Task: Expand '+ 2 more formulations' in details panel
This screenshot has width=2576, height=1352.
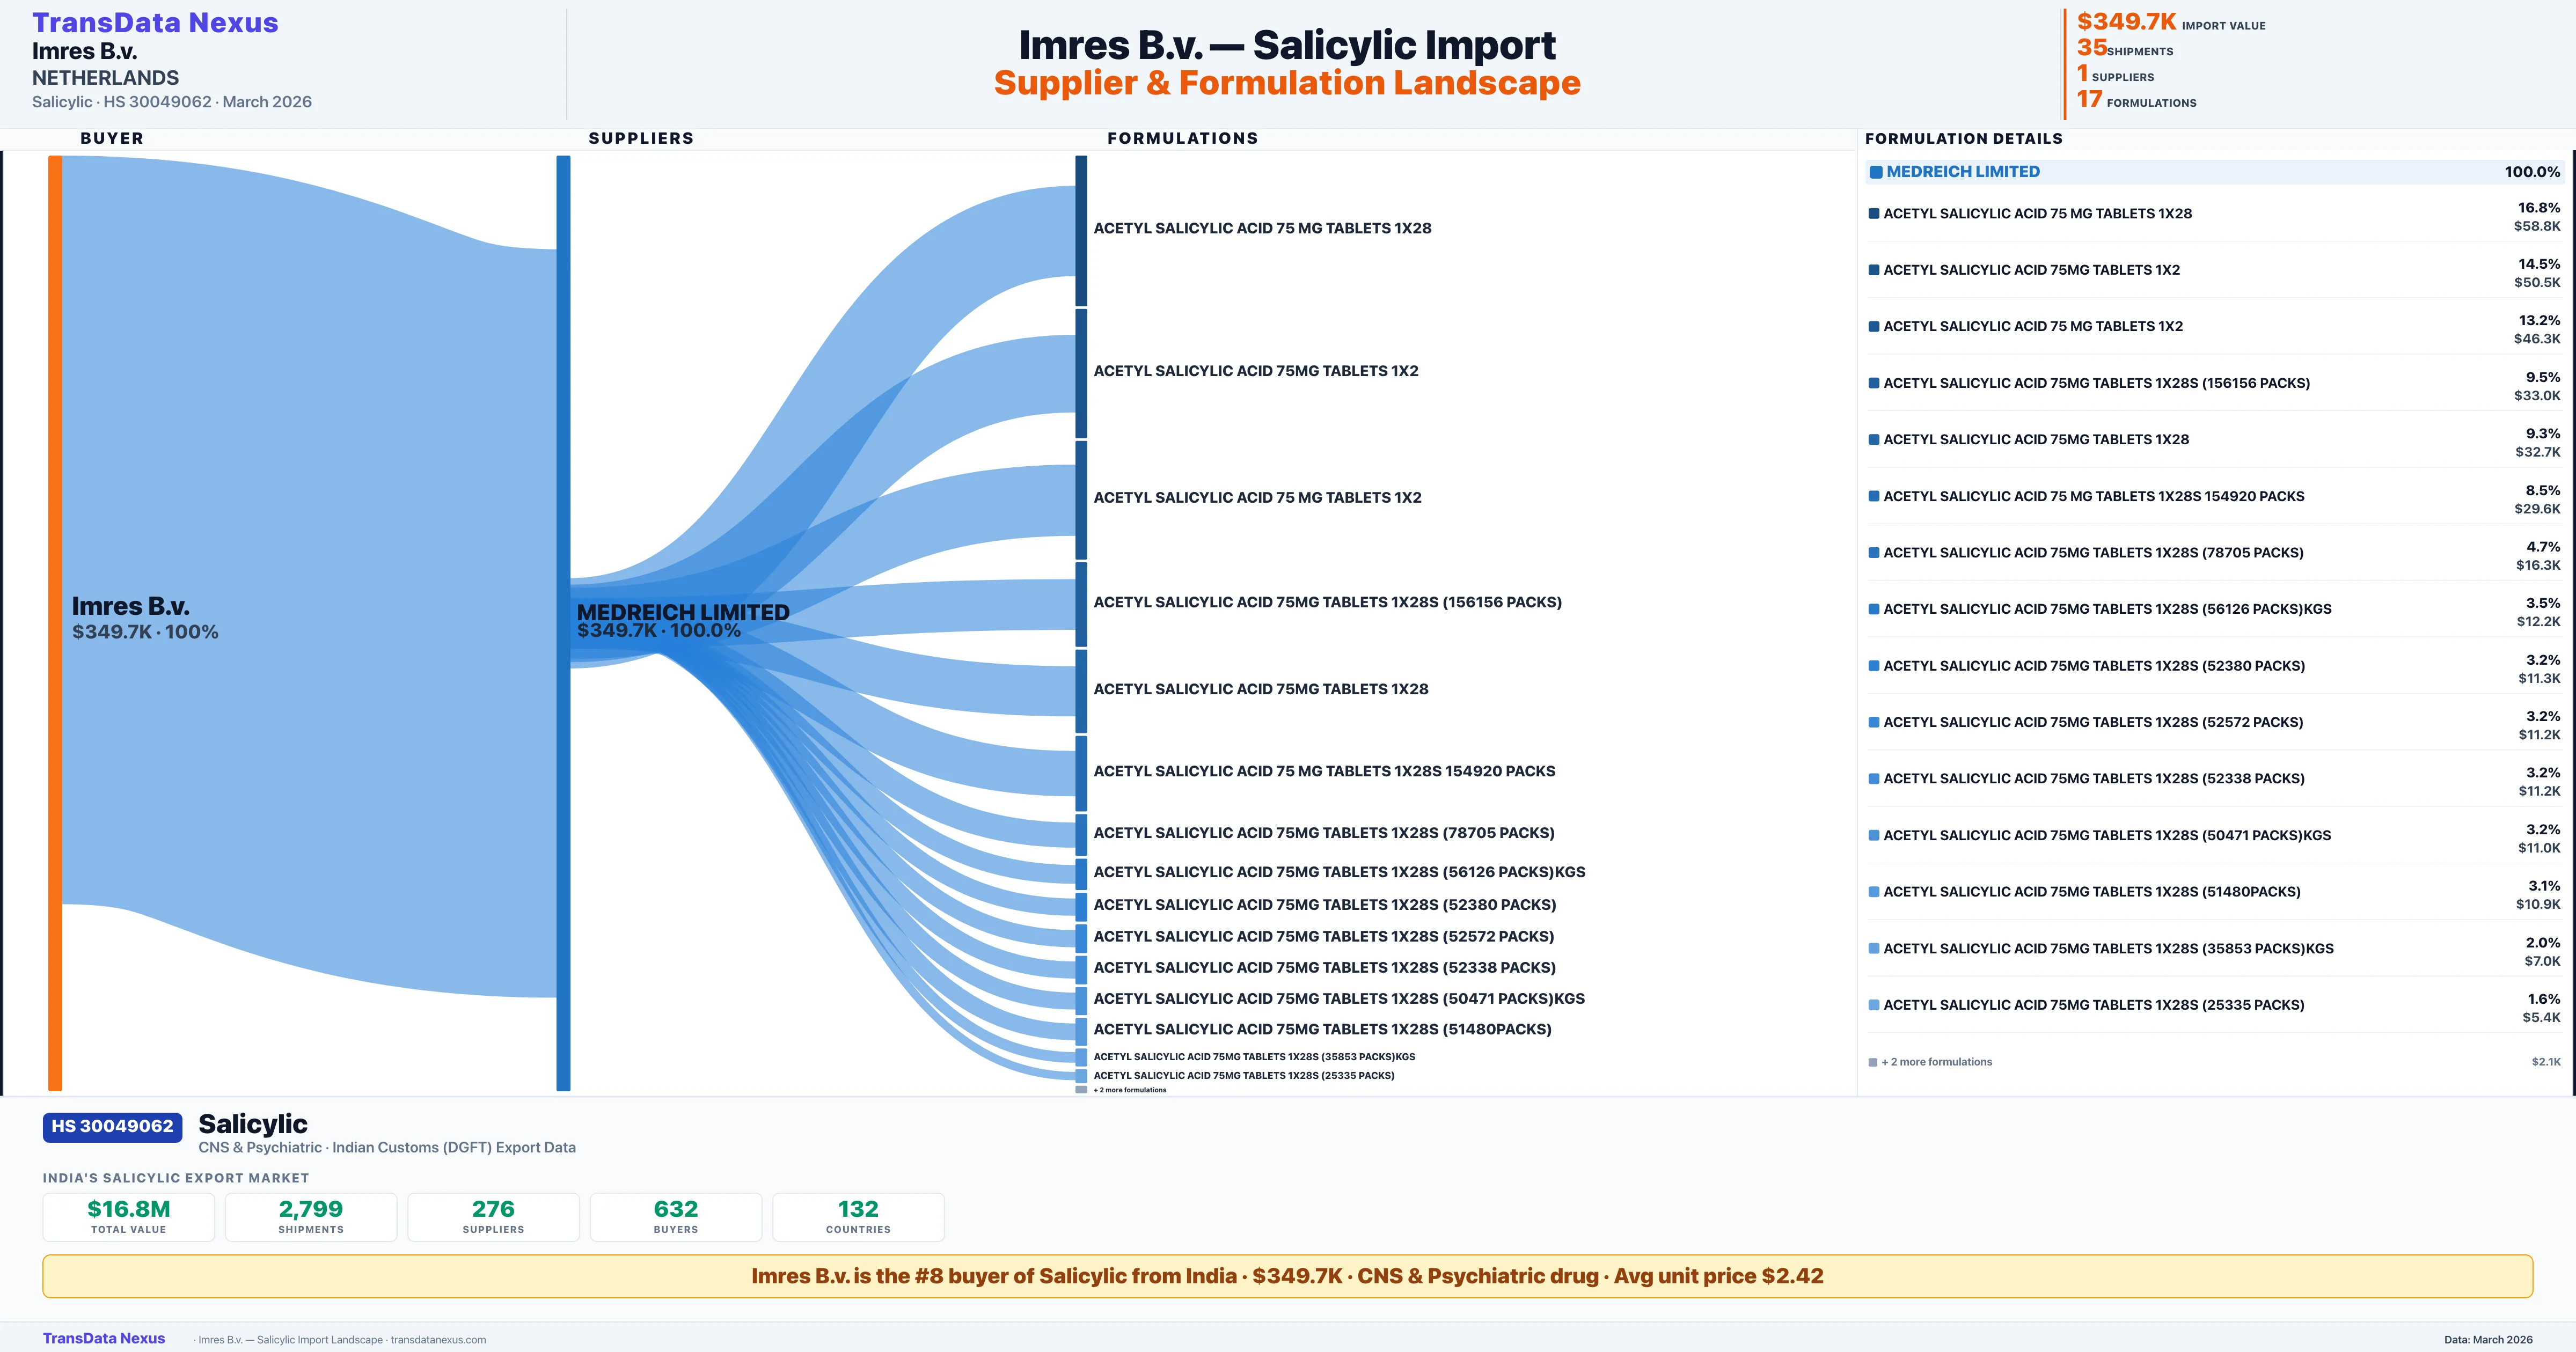Action: [1936, 1062]
